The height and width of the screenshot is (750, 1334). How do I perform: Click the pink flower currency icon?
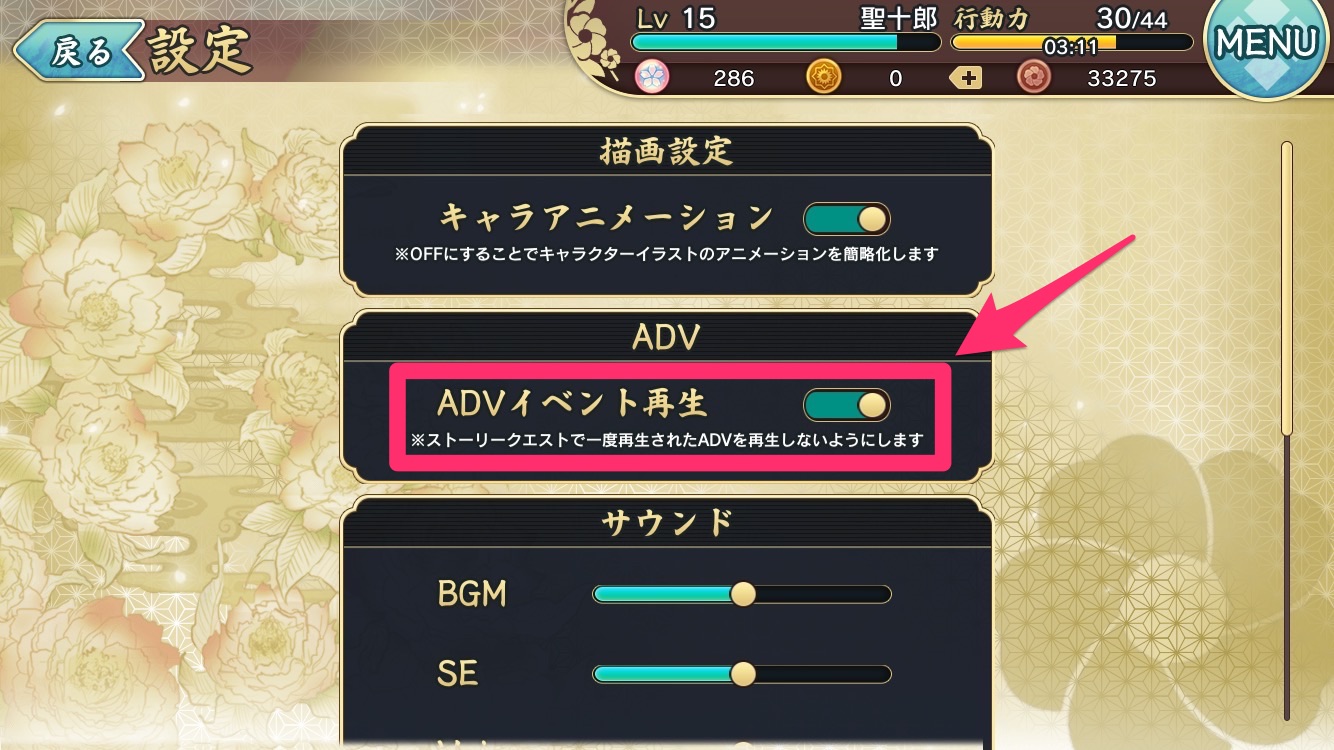tap(651, 76)
